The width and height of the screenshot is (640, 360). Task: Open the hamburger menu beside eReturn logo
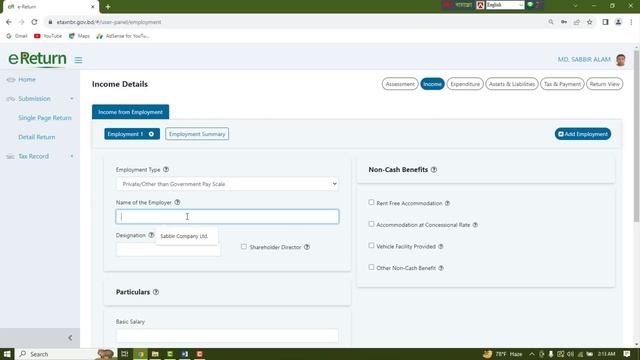point(78,60)
